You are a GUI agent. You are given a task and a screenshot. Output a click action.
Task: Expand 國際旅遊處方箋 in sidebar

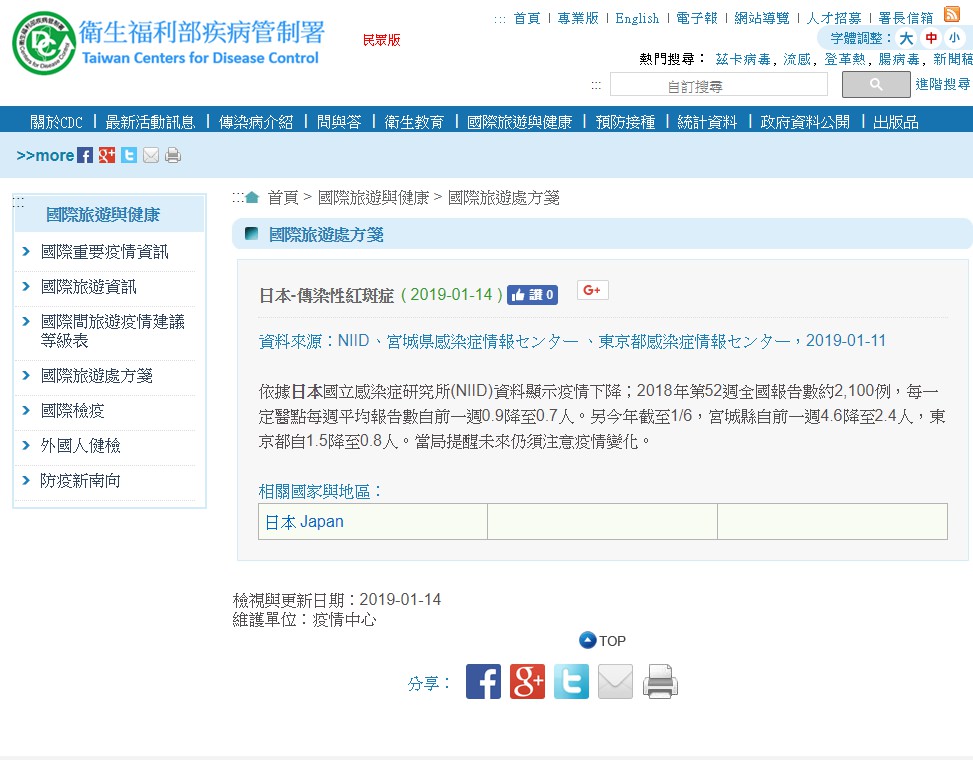point(96,375)
